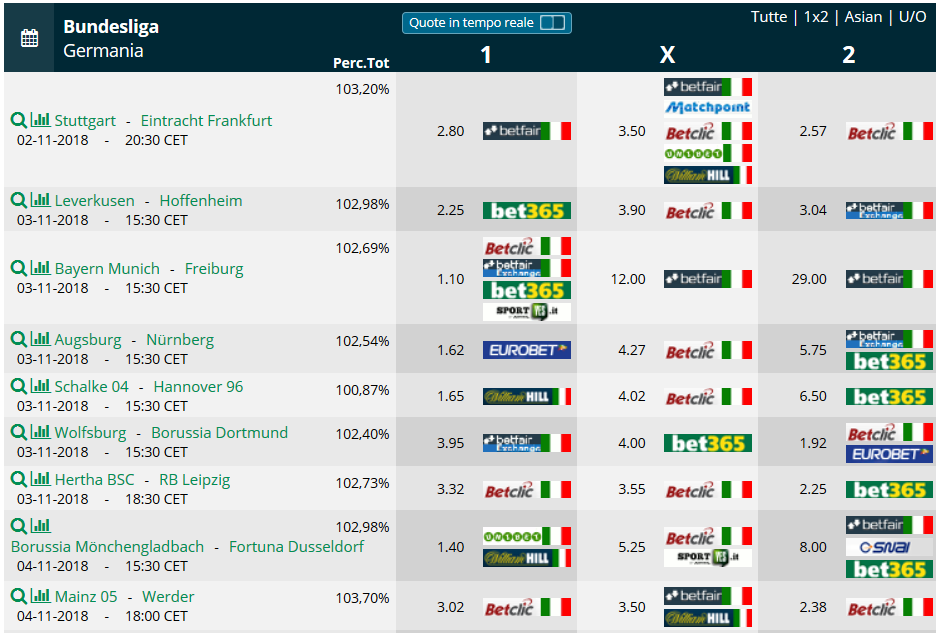
Task: Click the magnifier icon for Stuttgart match
Action: pos(19,120)
